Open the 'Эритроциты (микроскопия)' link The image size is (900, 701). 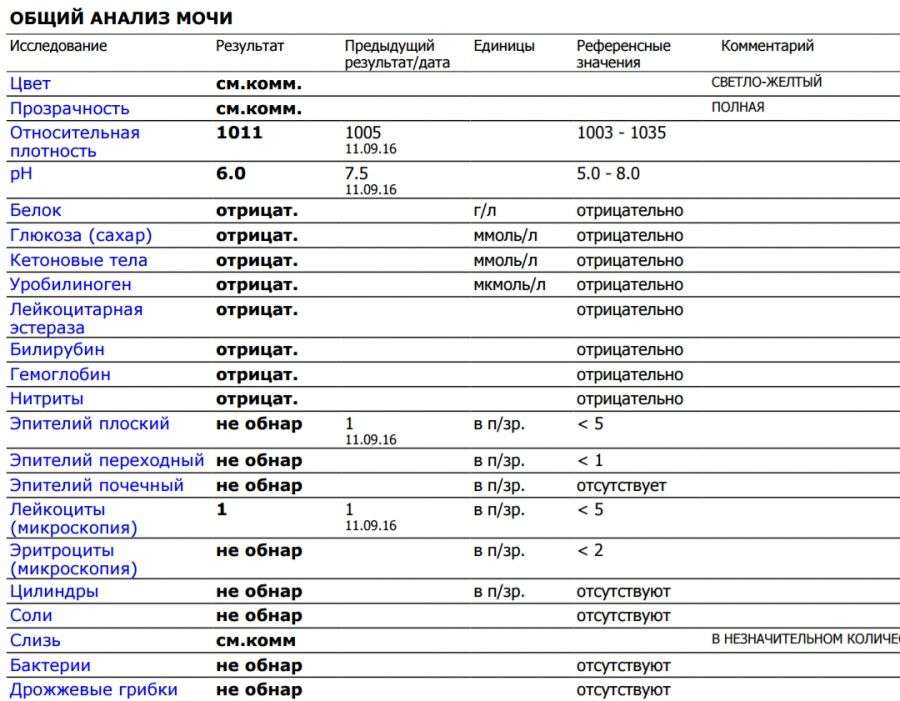click(x=73, y=559)
